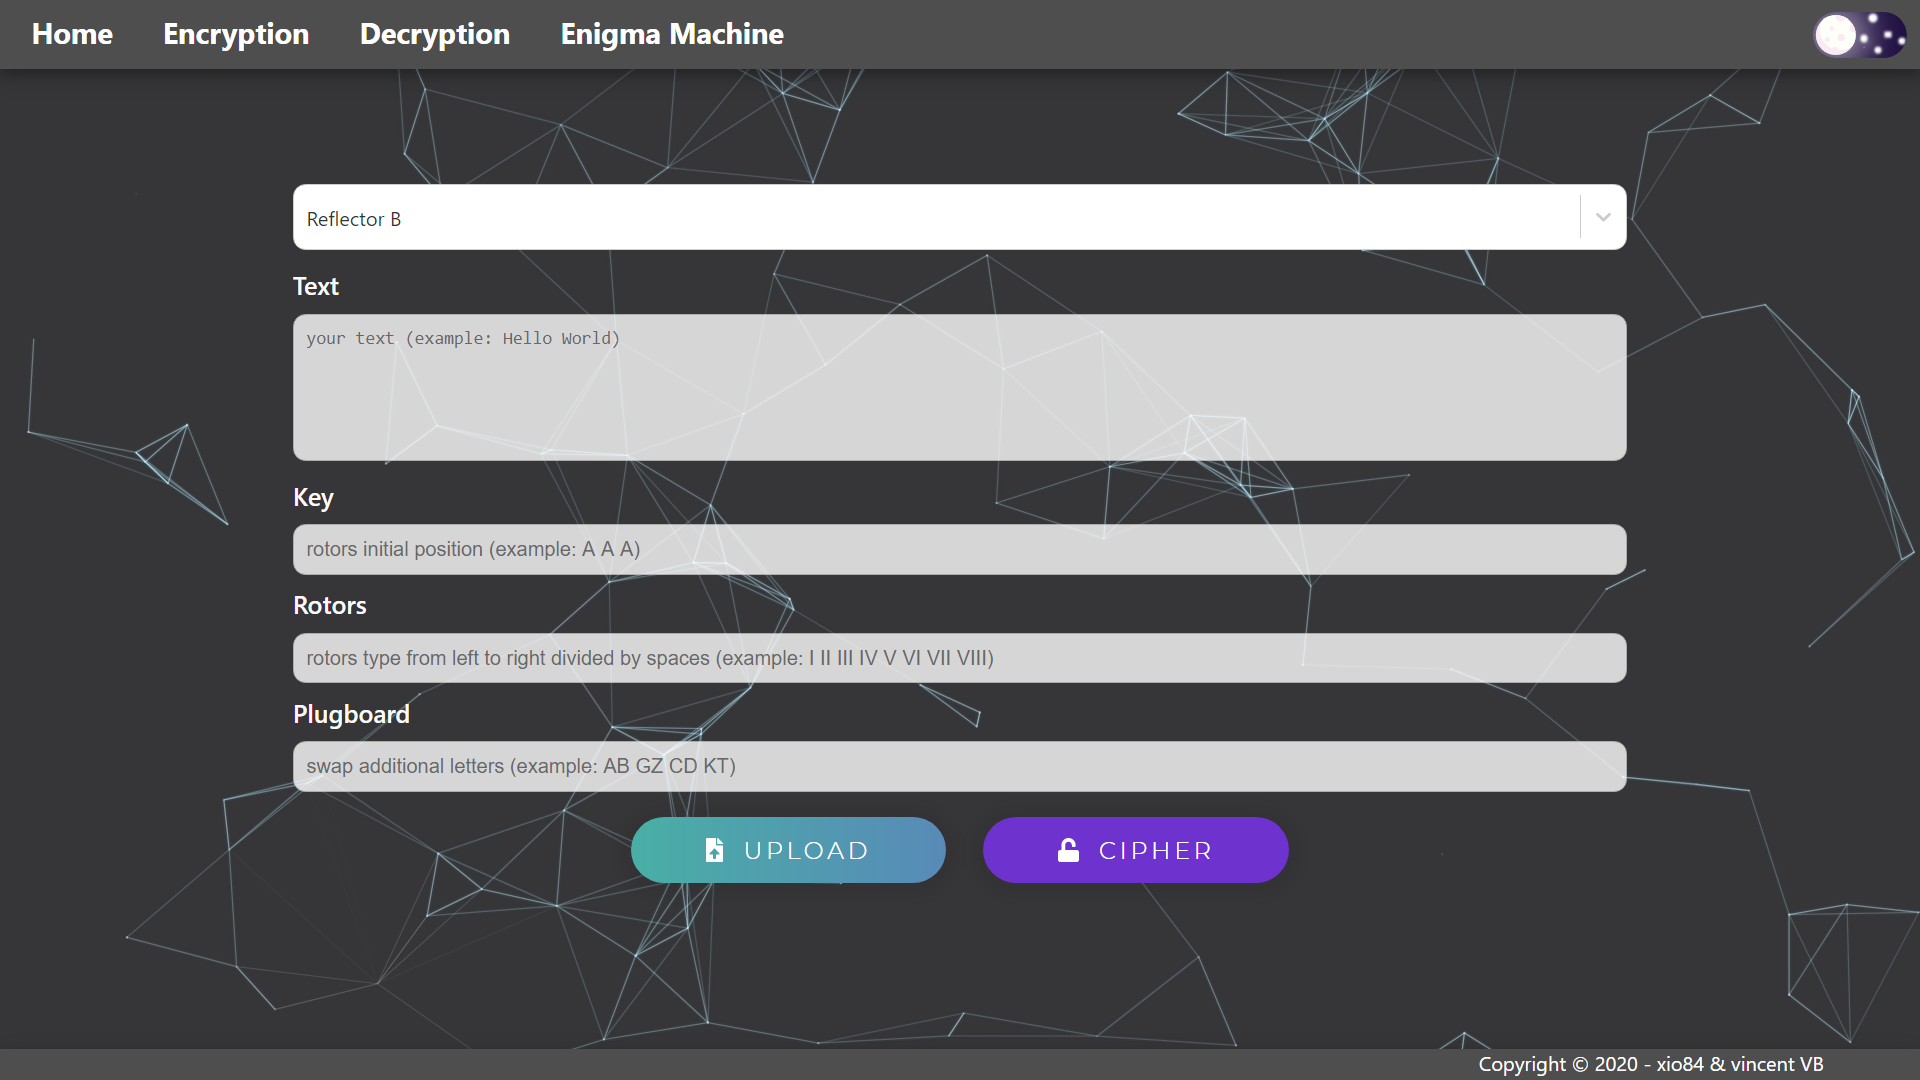
Task: Switch to the Decryption page
Action: (435, 34)
